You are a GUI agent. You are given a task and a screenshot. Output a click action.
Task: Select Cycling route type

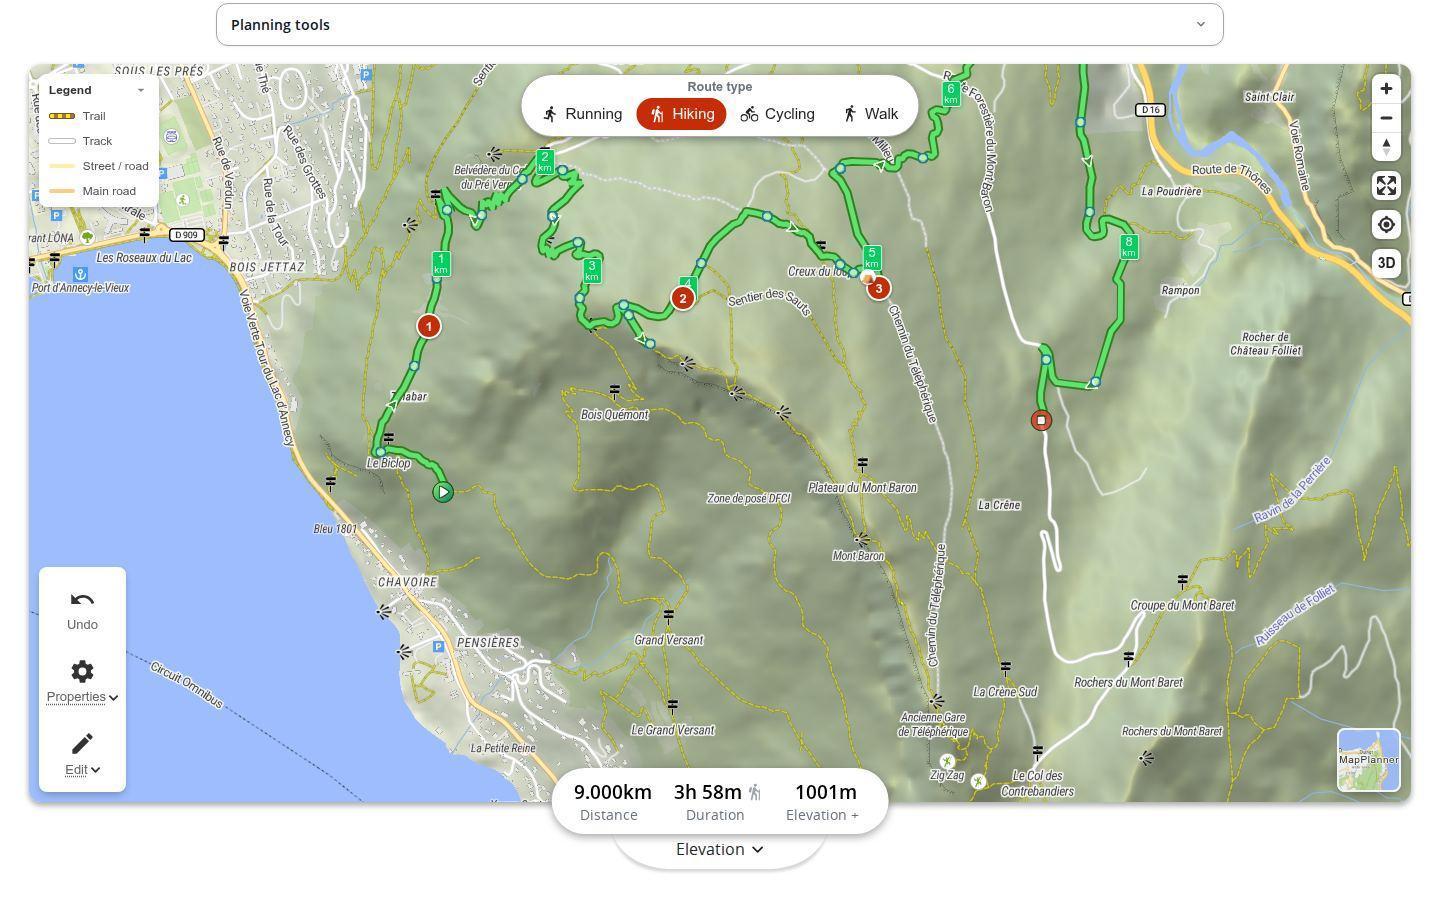777,114
